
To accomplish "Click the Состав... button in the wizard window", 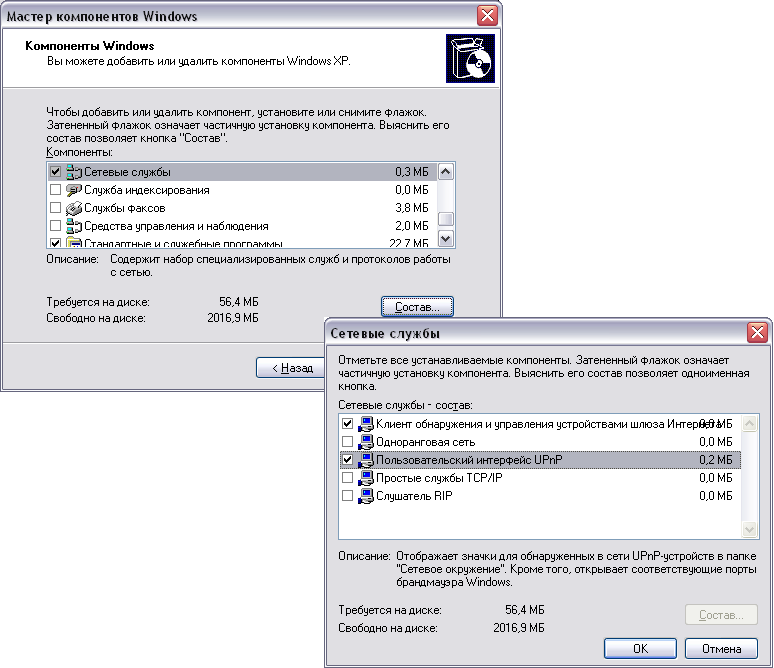I will [x=417, y=307].
